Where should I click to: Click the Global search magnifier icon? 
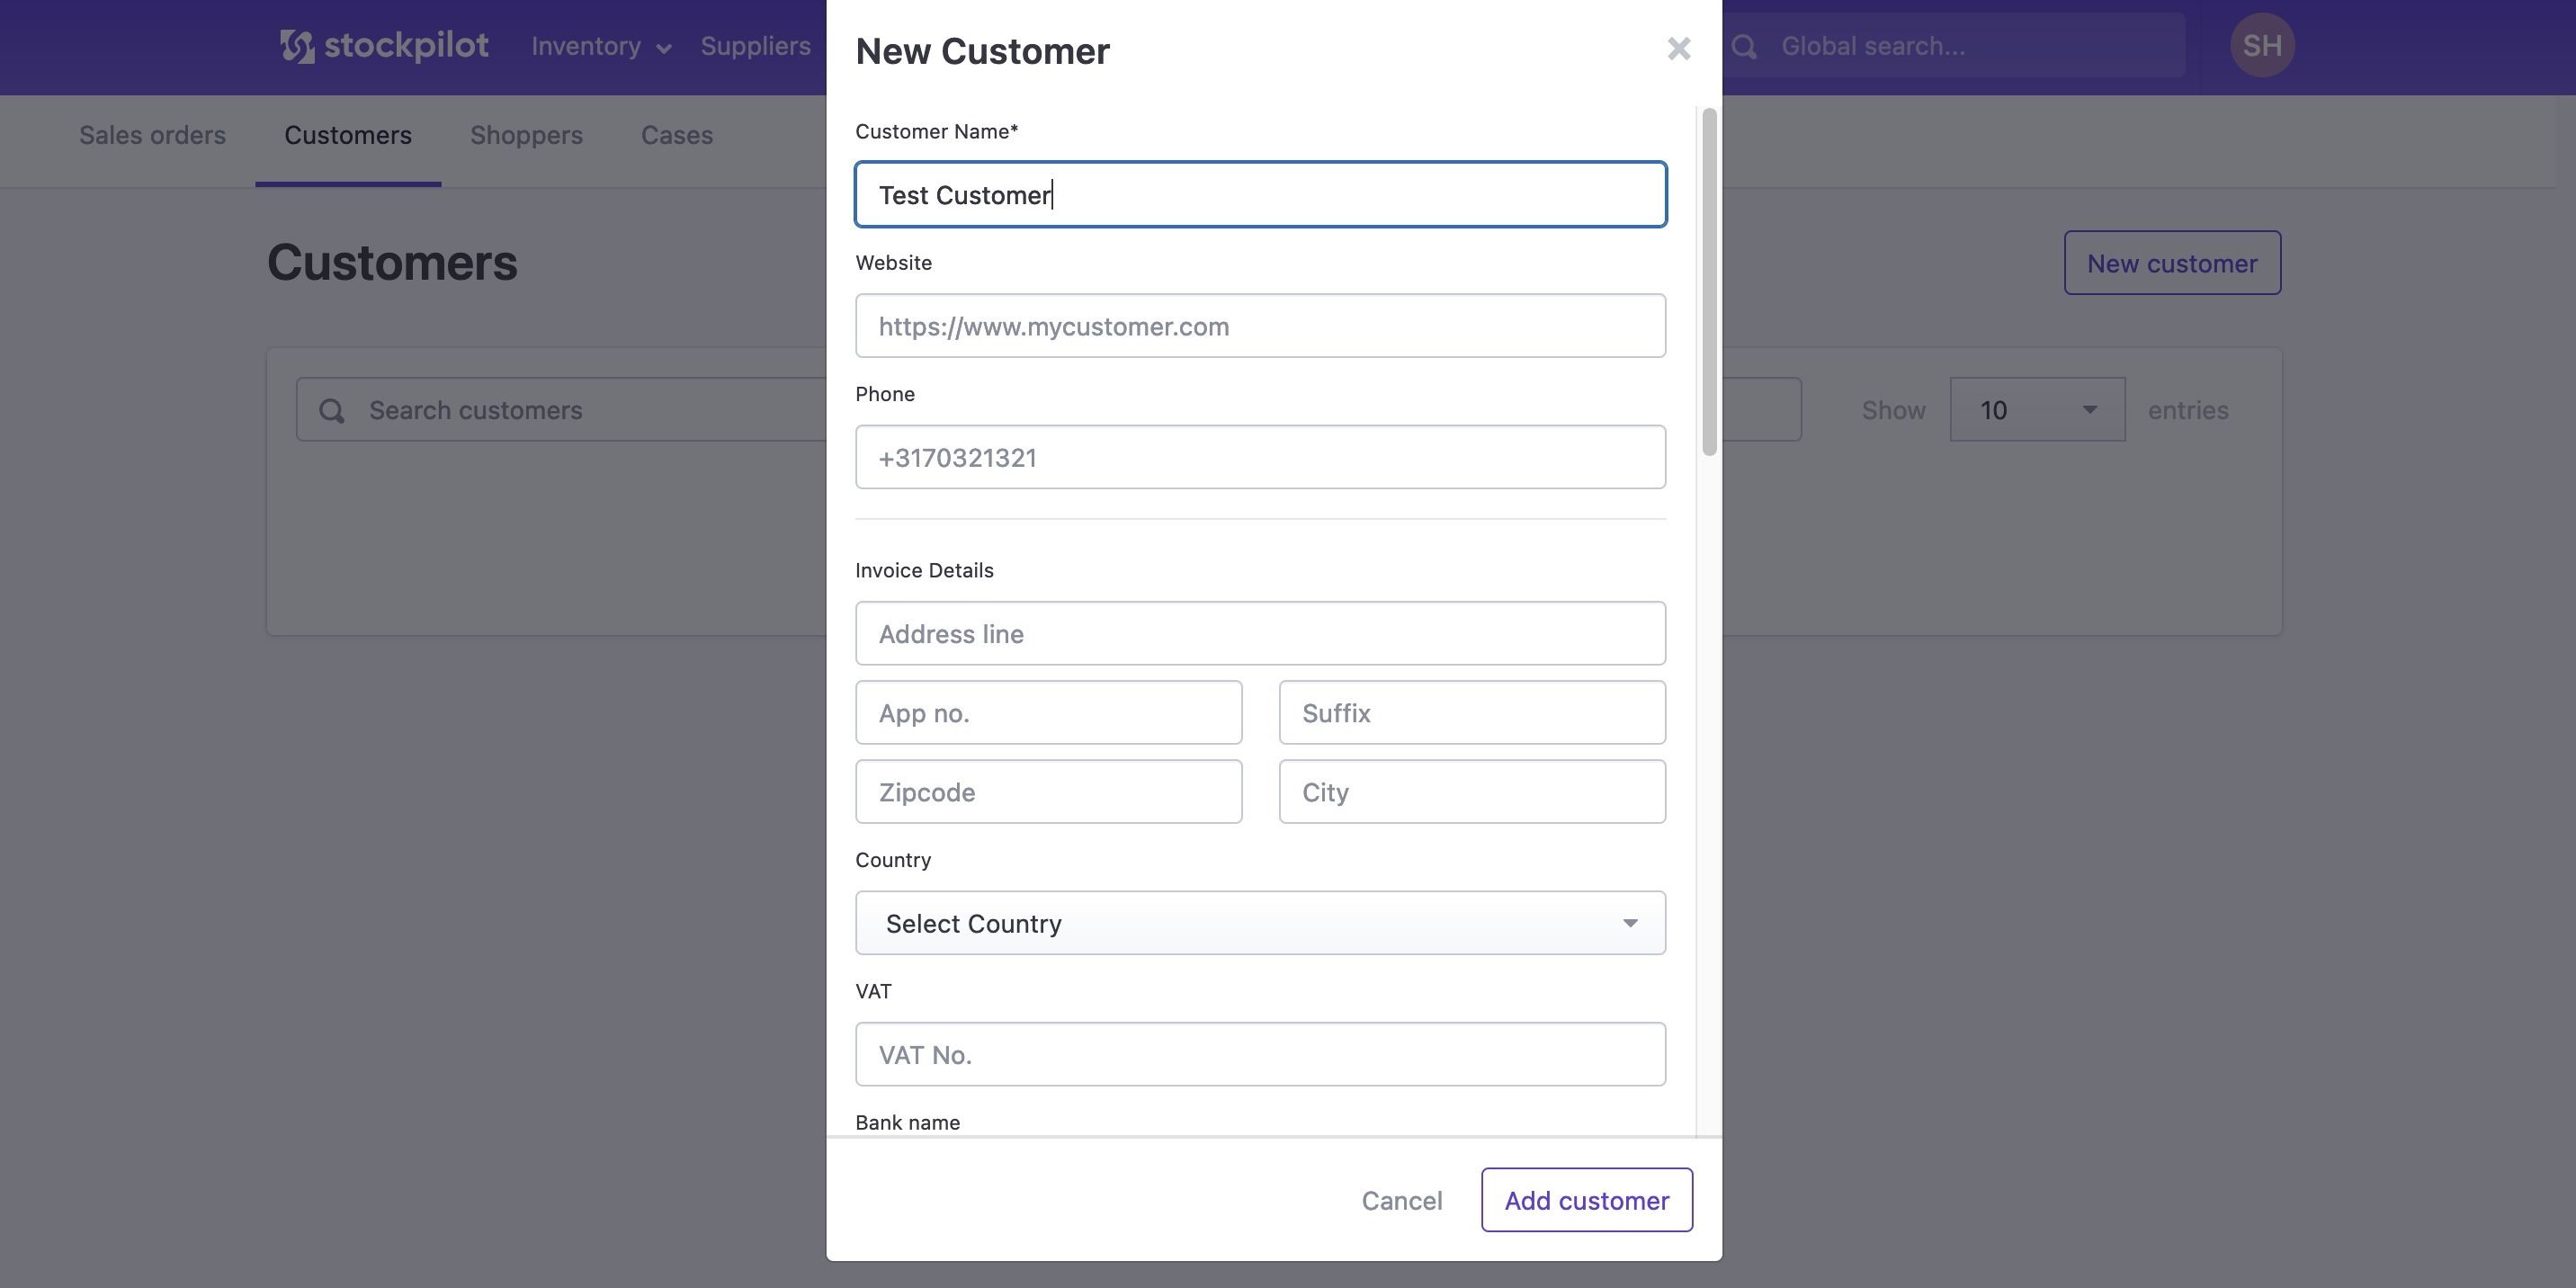pyautogui.click(x=1744, y=46)
